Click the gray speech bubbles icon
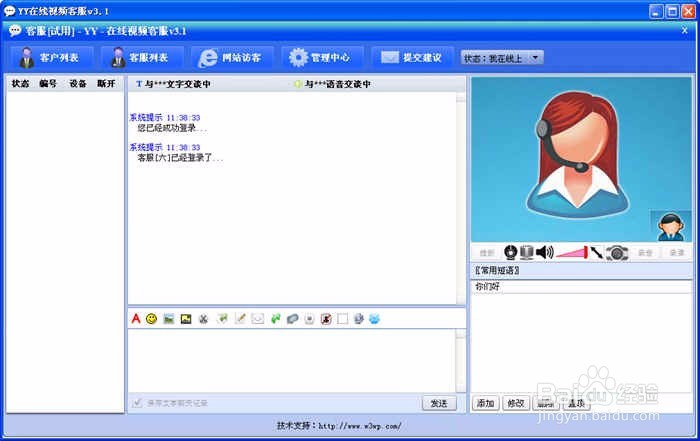 (292, 319)
